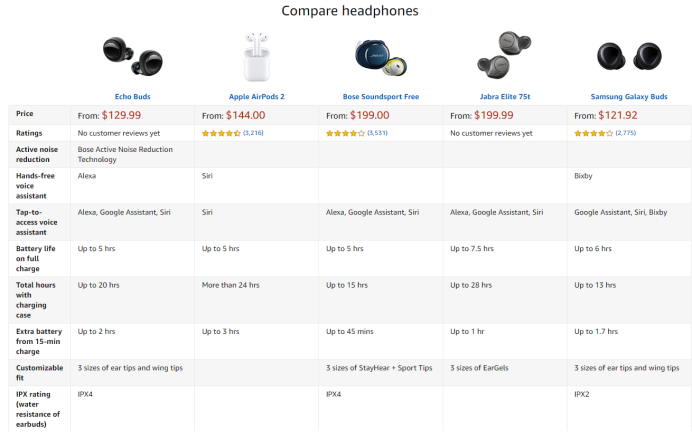Open the Bose Soundsport Free link
692x432 pixels.
(380, 97)
